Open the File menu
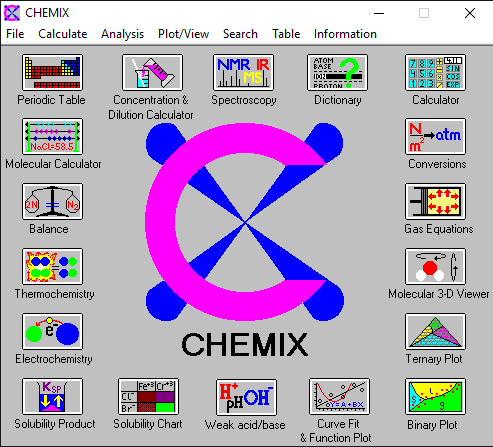 click(15, 34)
